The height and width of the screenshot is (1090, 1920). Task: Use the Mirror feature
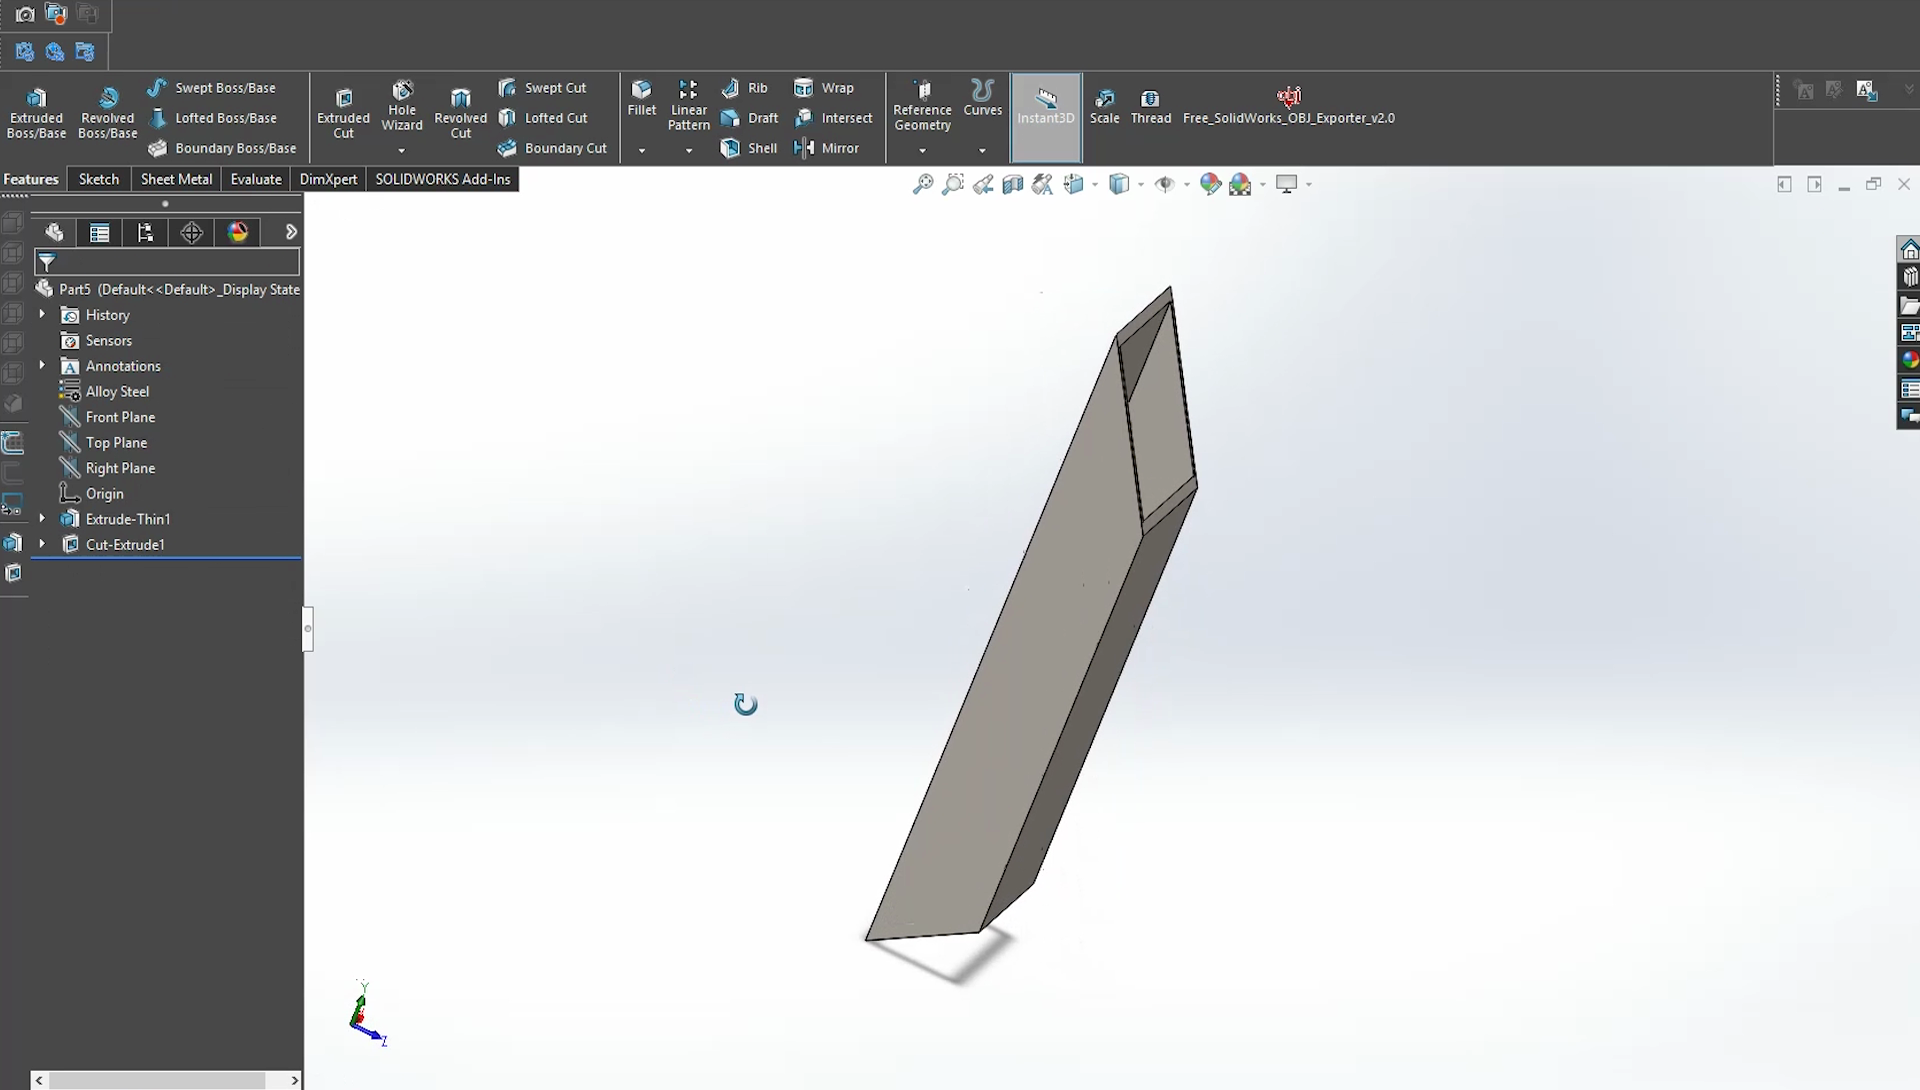[826, 148]
